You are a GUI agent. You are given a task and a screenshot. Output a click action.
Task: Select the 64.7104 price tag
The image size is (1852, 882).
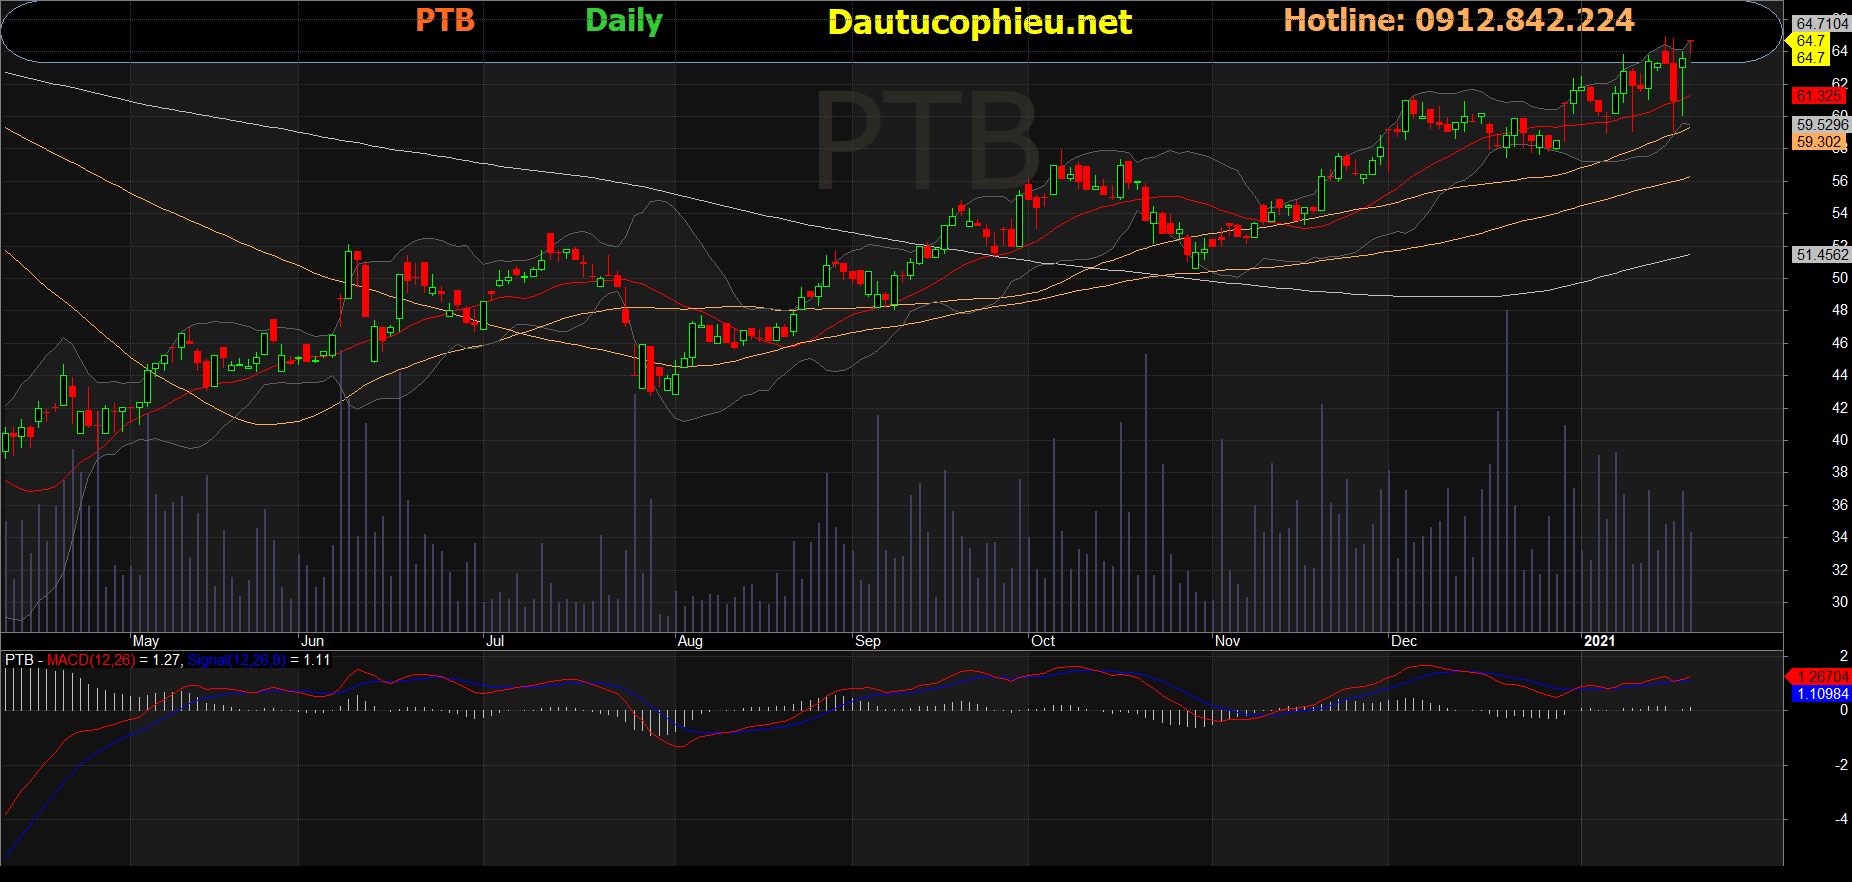(1821, 23)
